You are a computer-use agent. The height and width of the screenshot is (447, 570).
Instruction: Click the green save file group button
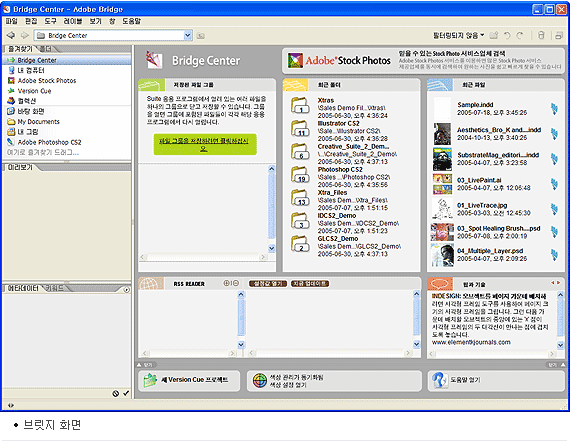[205, 144]
